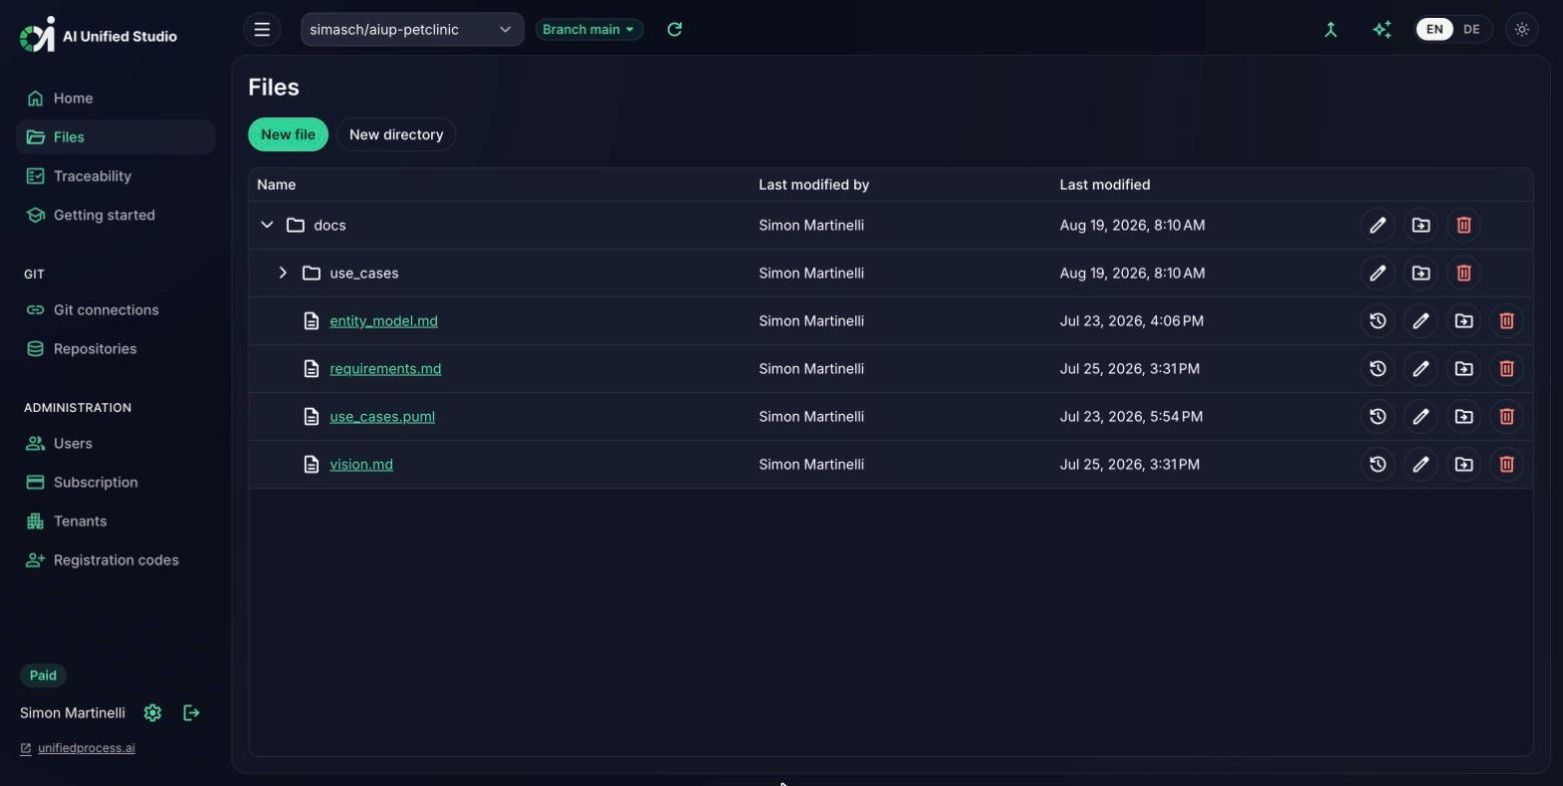Edit the requirements.md file

coord(1420,369)
